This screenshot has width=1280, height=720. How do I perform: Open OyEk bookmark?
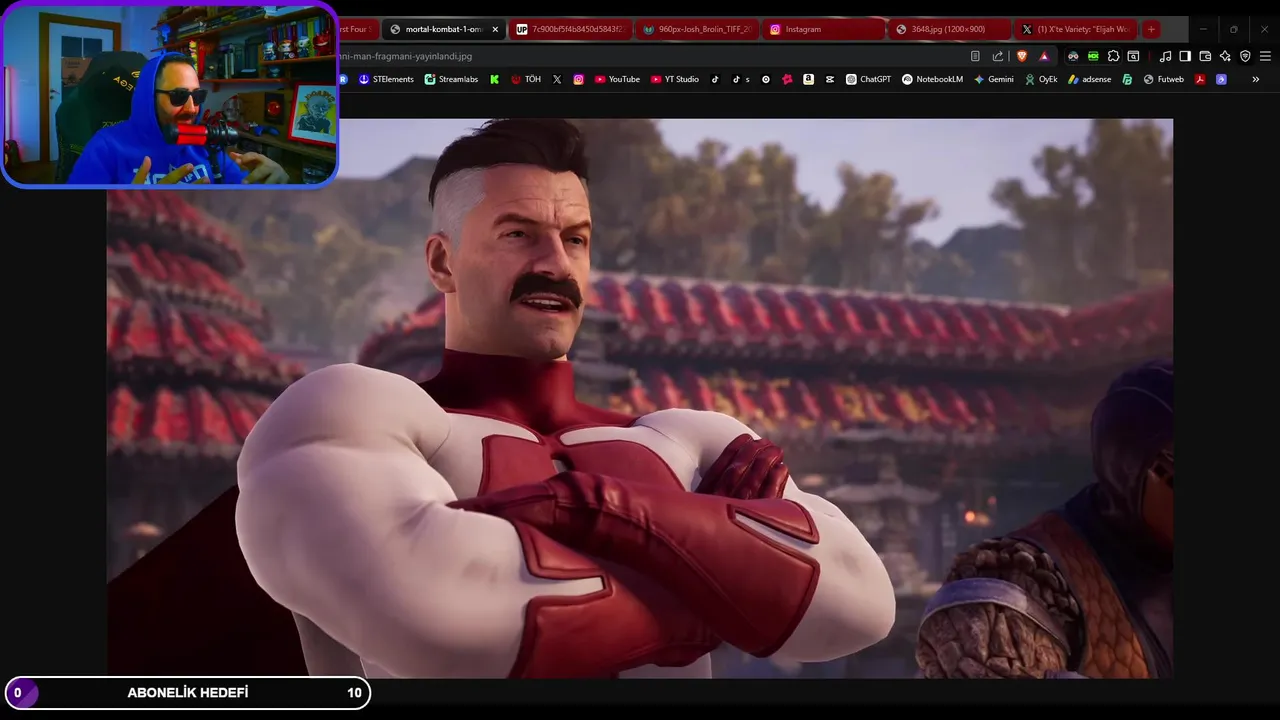coord(1041,79)
